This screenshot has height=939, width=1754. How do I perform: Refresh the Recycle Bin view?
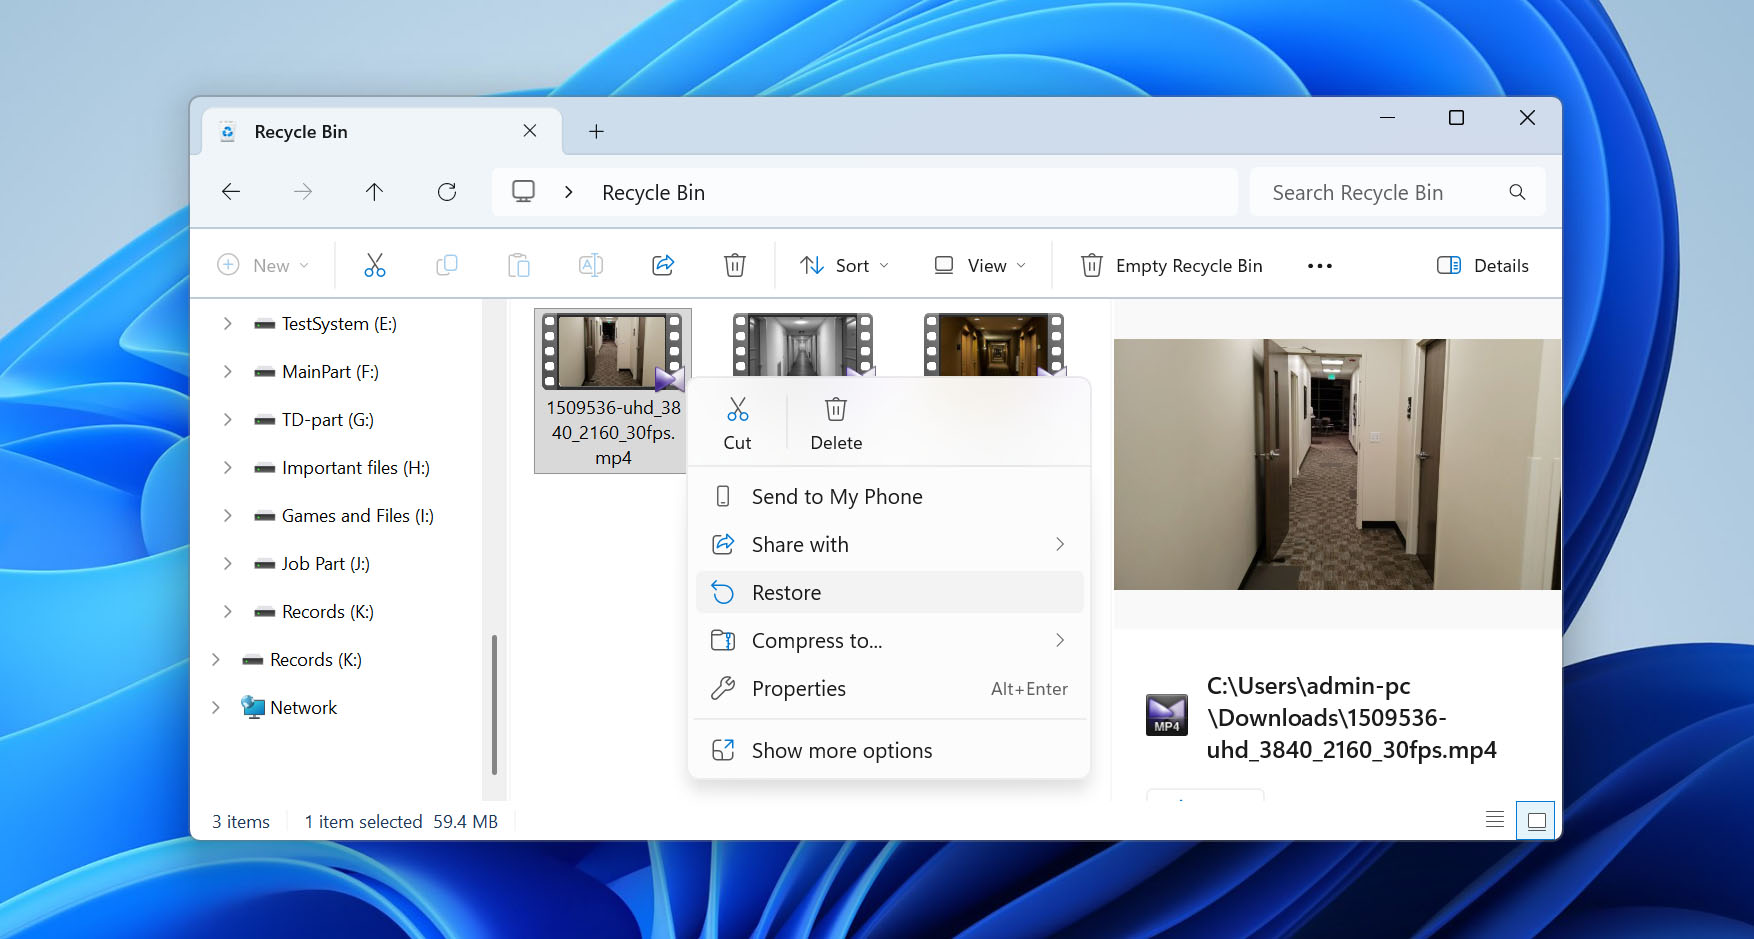[447, 191]
